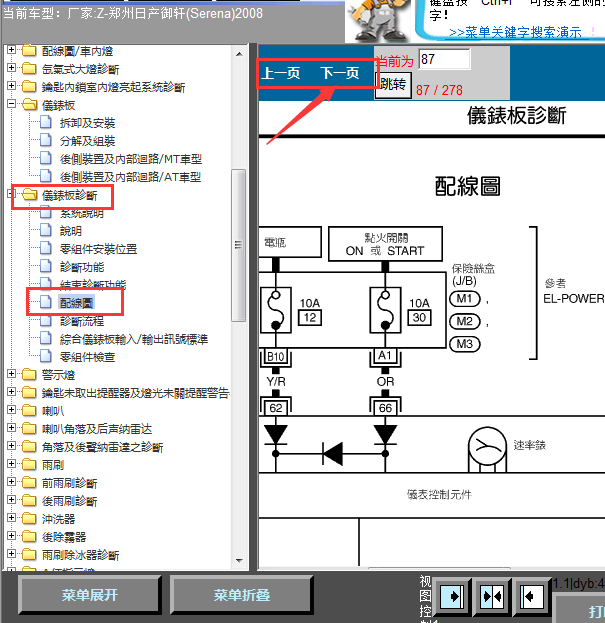Click the view control right-arrow icon

(x=452, y=596)
